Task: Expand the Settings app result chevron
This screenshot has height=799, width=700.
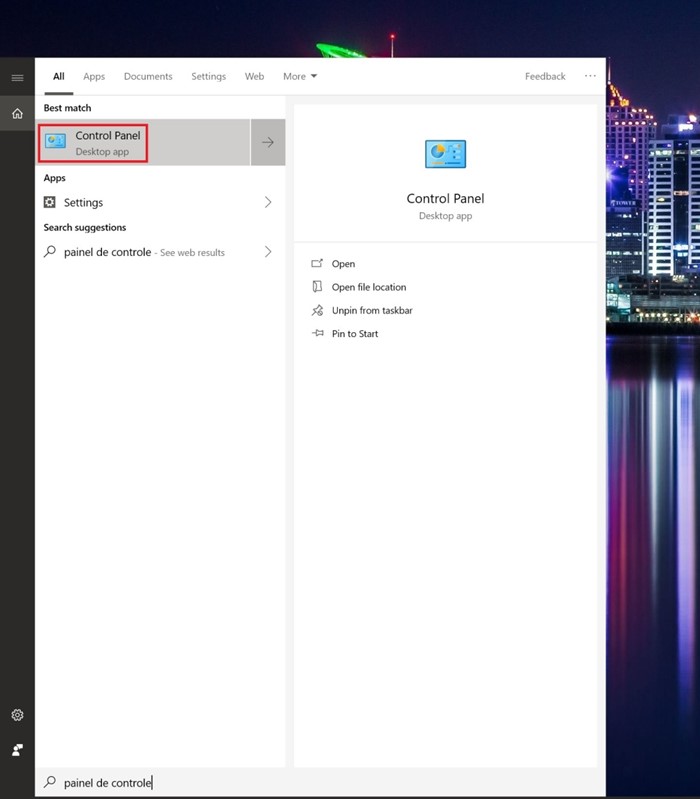Action: click(x=268, y=202)
